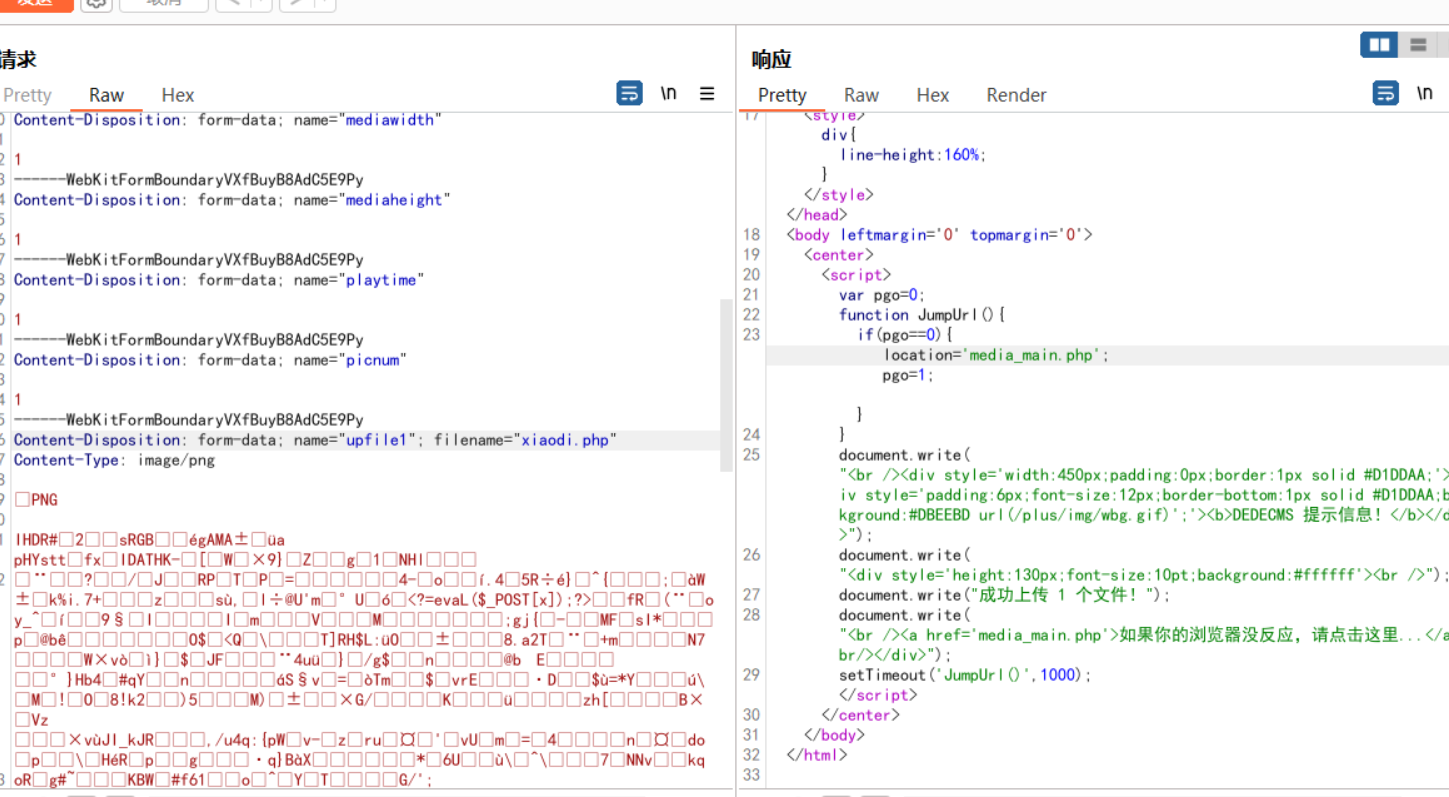Toggle word wrap icon in request pane
The width and height of the screenshot is (1449, 797).
629,94
